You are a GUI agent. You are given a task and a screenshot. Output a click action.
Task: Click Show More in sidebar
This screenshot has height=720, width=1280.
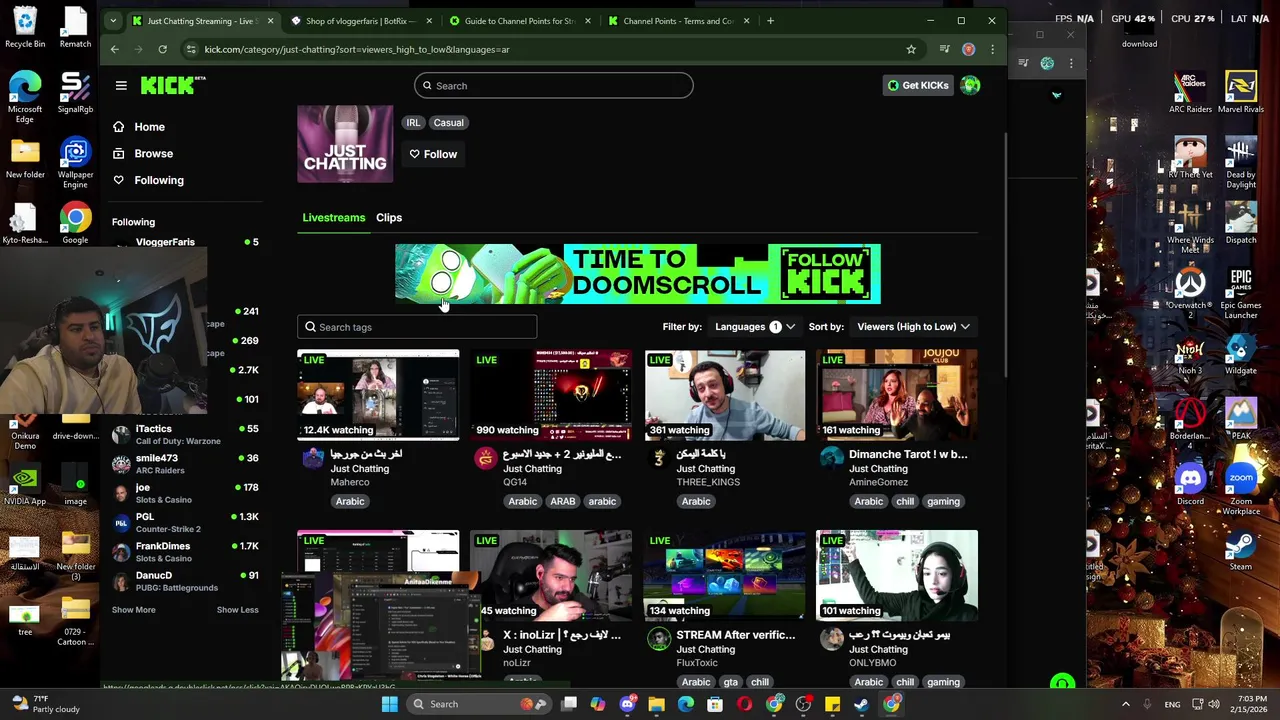[x=133, y=610]
